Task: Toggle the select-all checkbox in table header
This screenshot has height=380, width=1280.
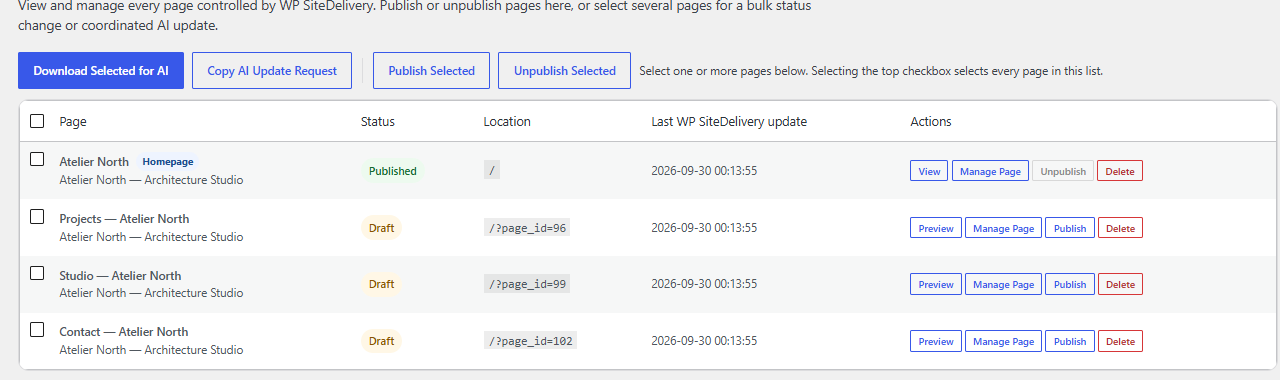Action: coord(37,121)
